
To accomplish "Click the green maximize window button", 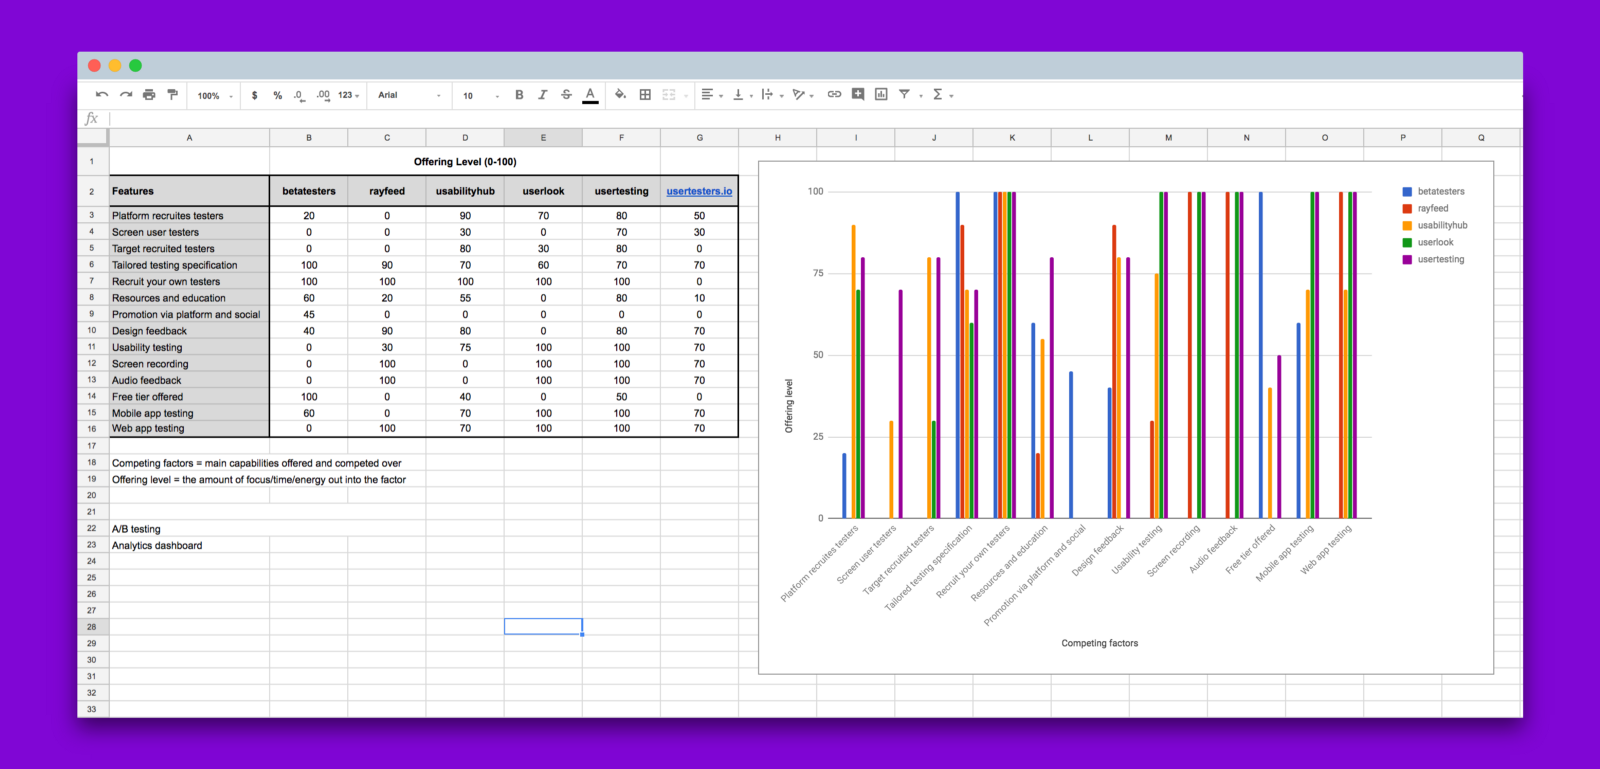I will [135, 66].
